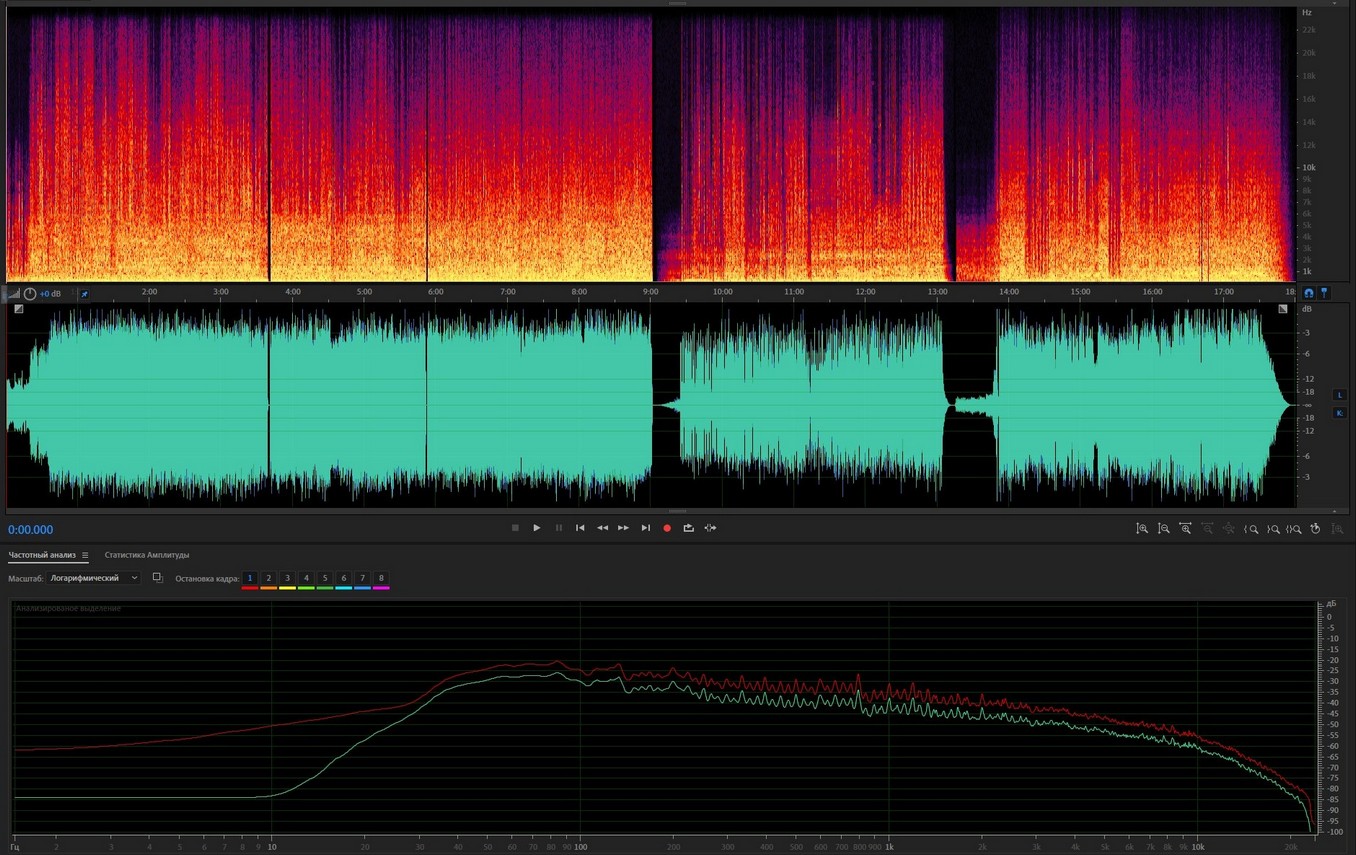Zoom in amplitude icon
The image size is (1356, 855).
pyautogui.click(x=1142, y=528)
